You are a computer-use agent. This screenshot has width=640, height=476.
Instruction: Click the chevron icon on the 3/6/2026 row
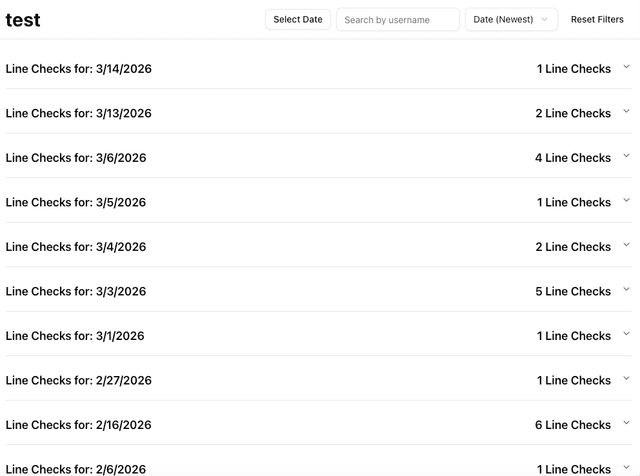[626, 156]
